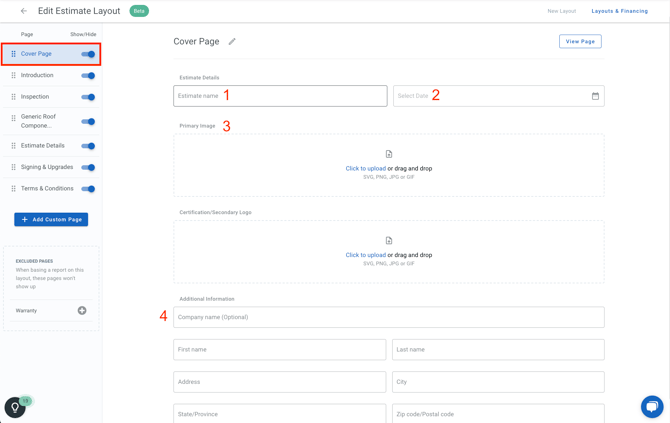670x423 pixels.
Task: Open the calendar date picker icon
Action: pyautogui.click(x=595, y=96)
